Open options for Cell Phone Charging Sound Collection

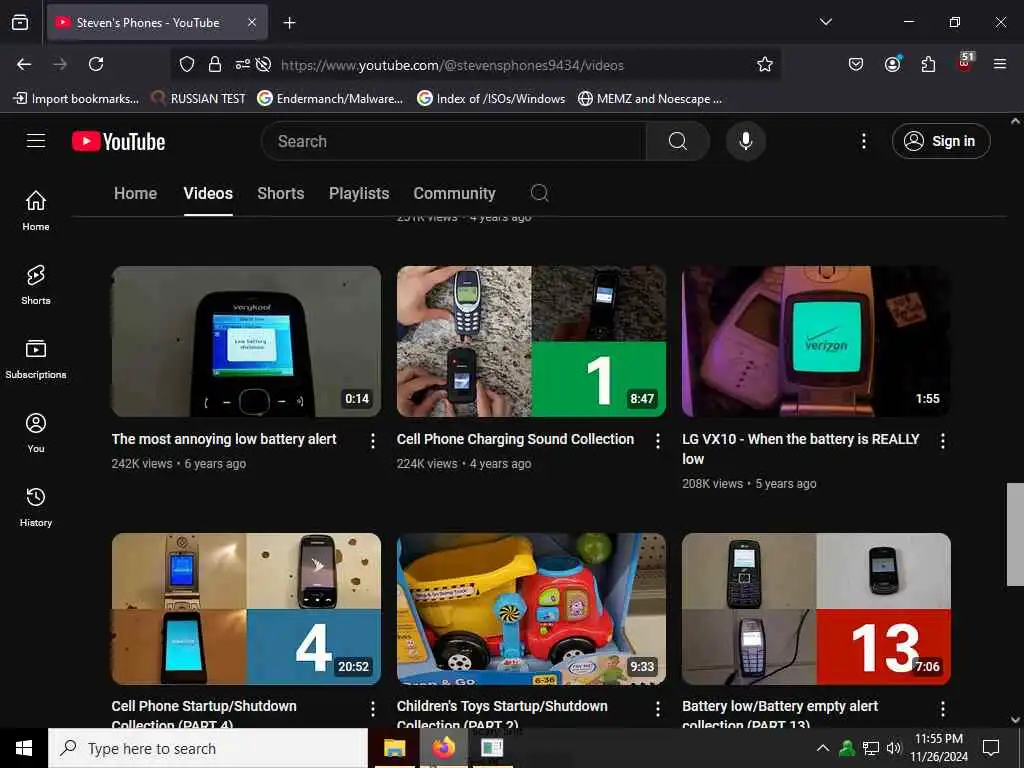coord(658,441)
